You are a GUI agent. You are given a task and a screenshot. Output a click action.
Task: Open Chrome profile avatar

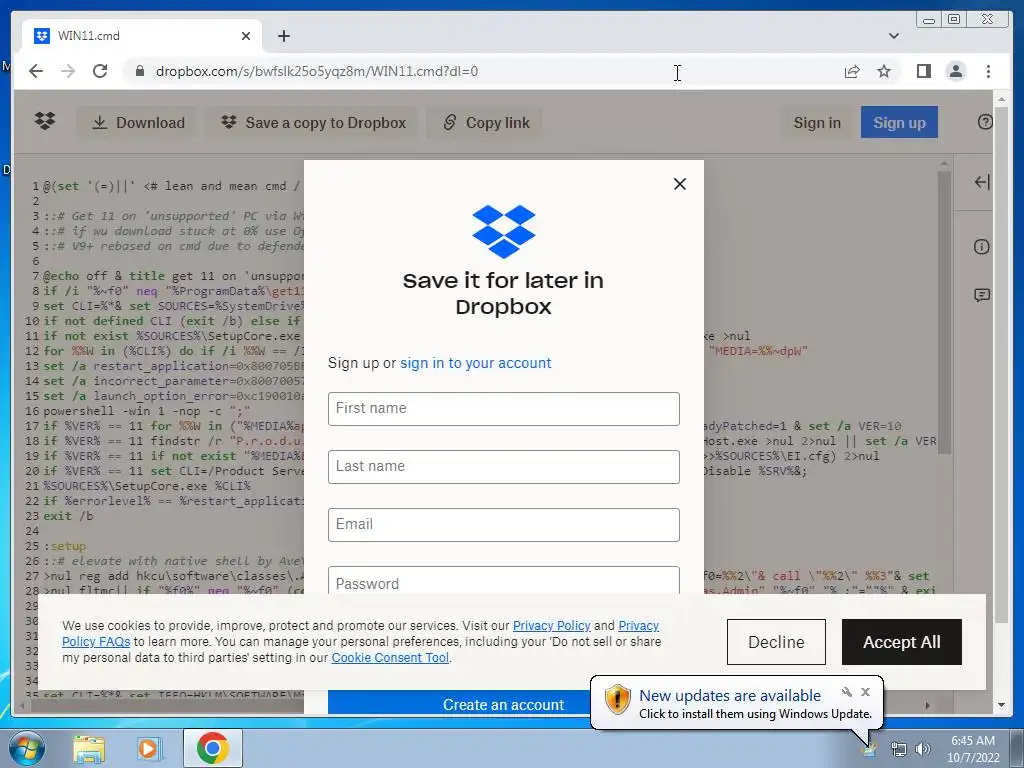(x=955, y=71)
